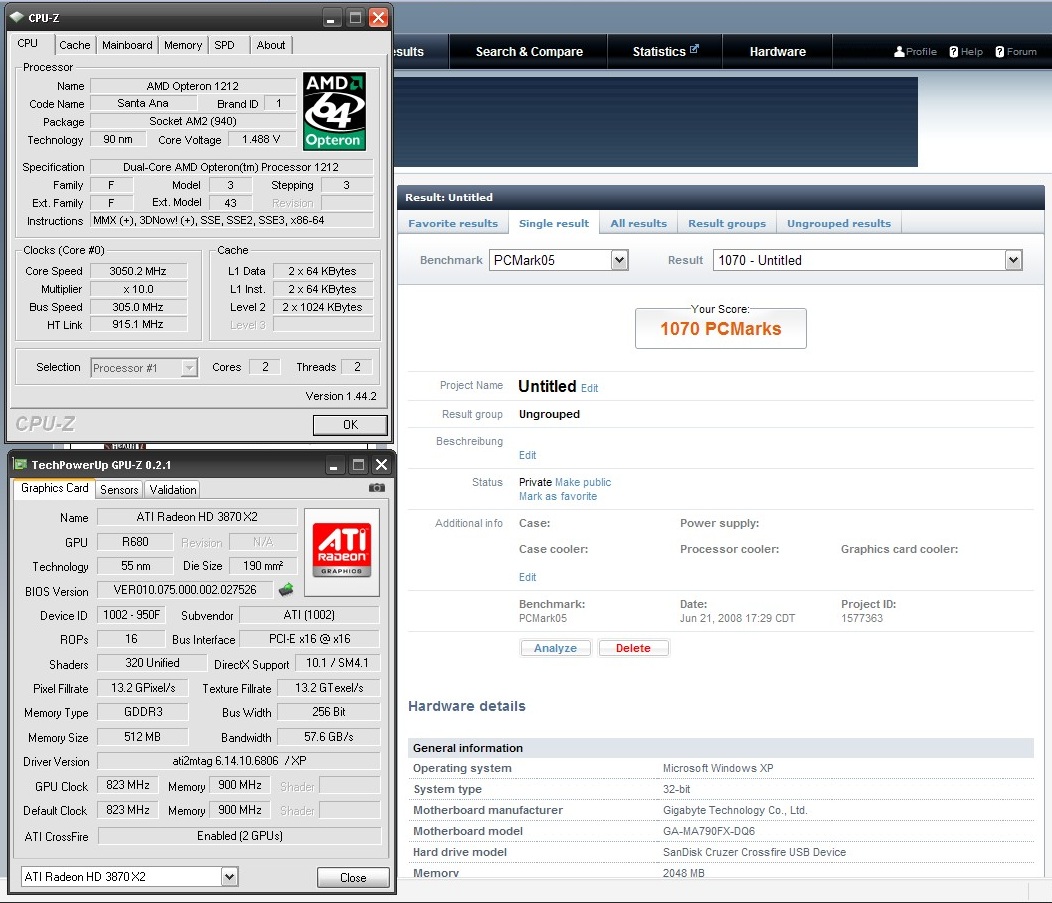
Task: Click the Statistics external link icon
Action: (x=694, y=48)
